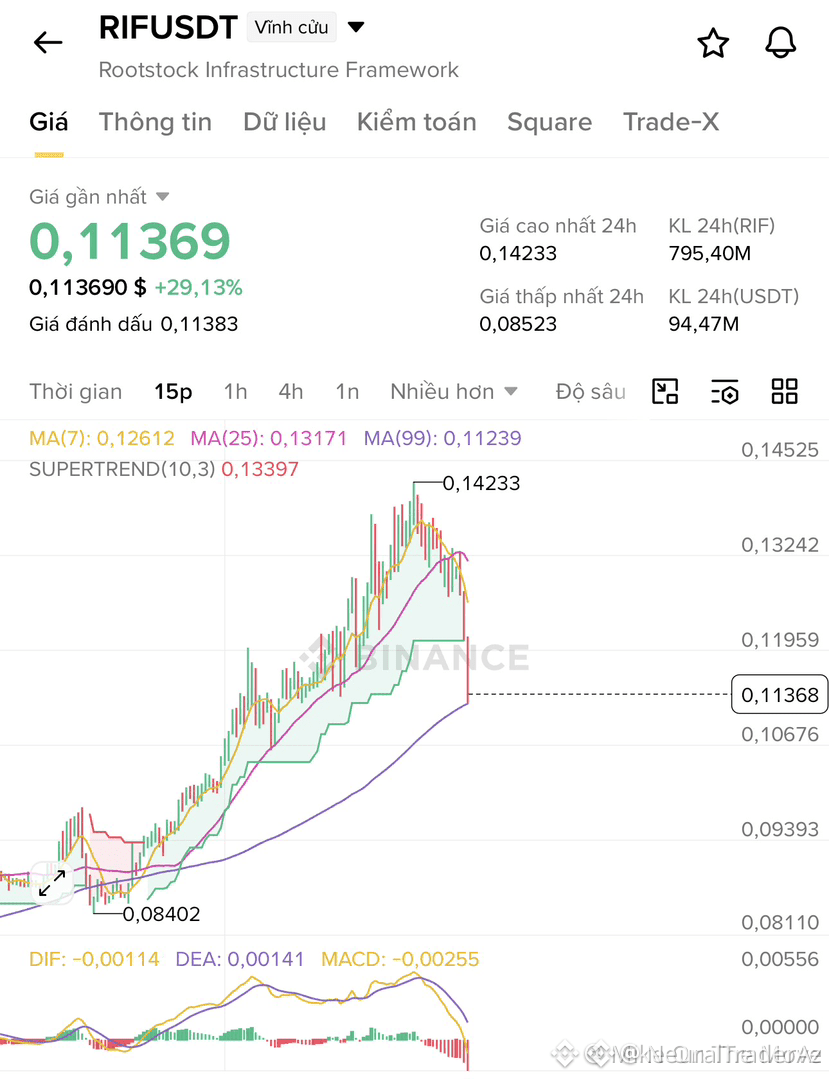
Task: Tap the chart low marker label 0,08402
Action: [162, 914]
